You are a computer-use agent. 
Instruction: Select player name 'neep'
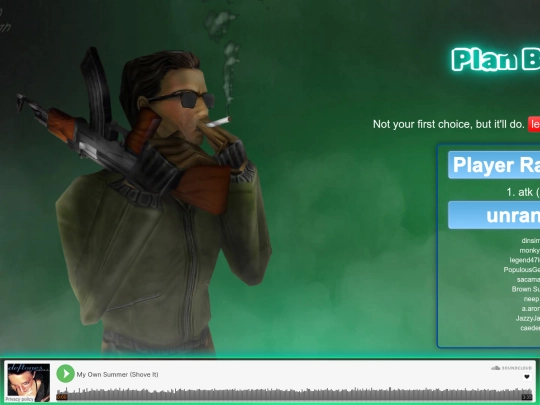click(x=531, y=299)
